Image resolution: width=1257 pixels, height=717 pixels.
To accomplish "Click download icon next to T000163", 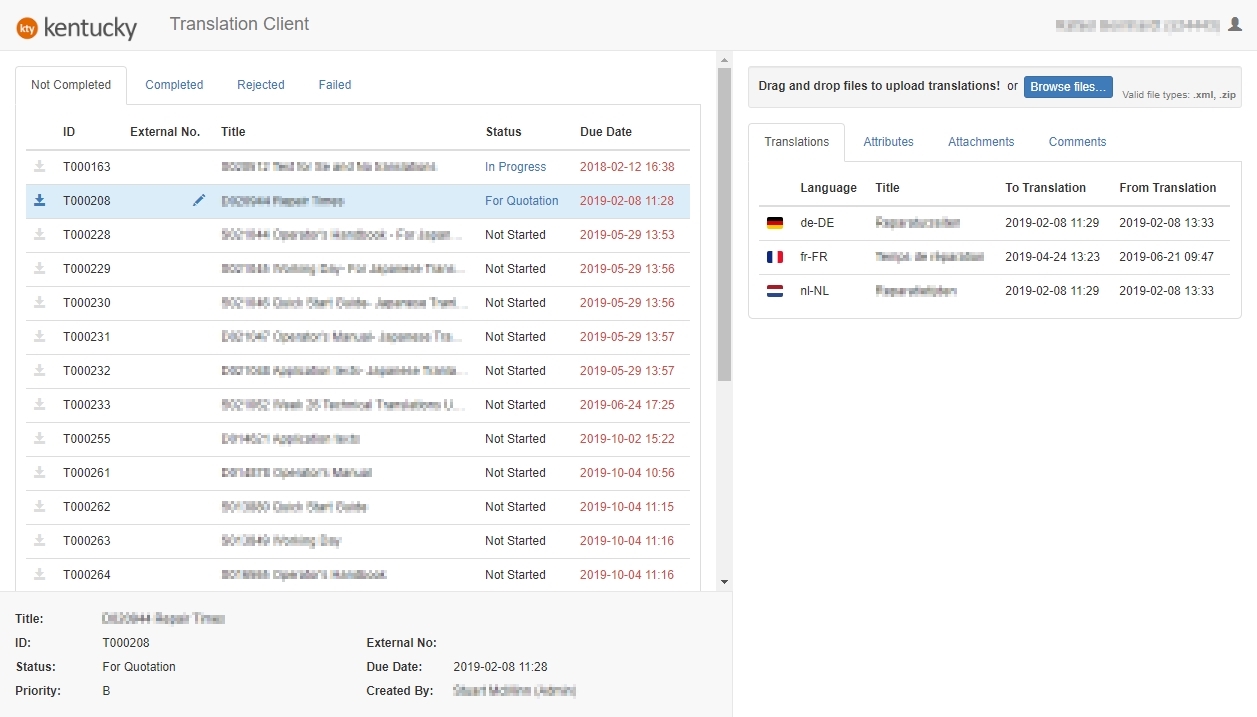I will tap(40, 167).
